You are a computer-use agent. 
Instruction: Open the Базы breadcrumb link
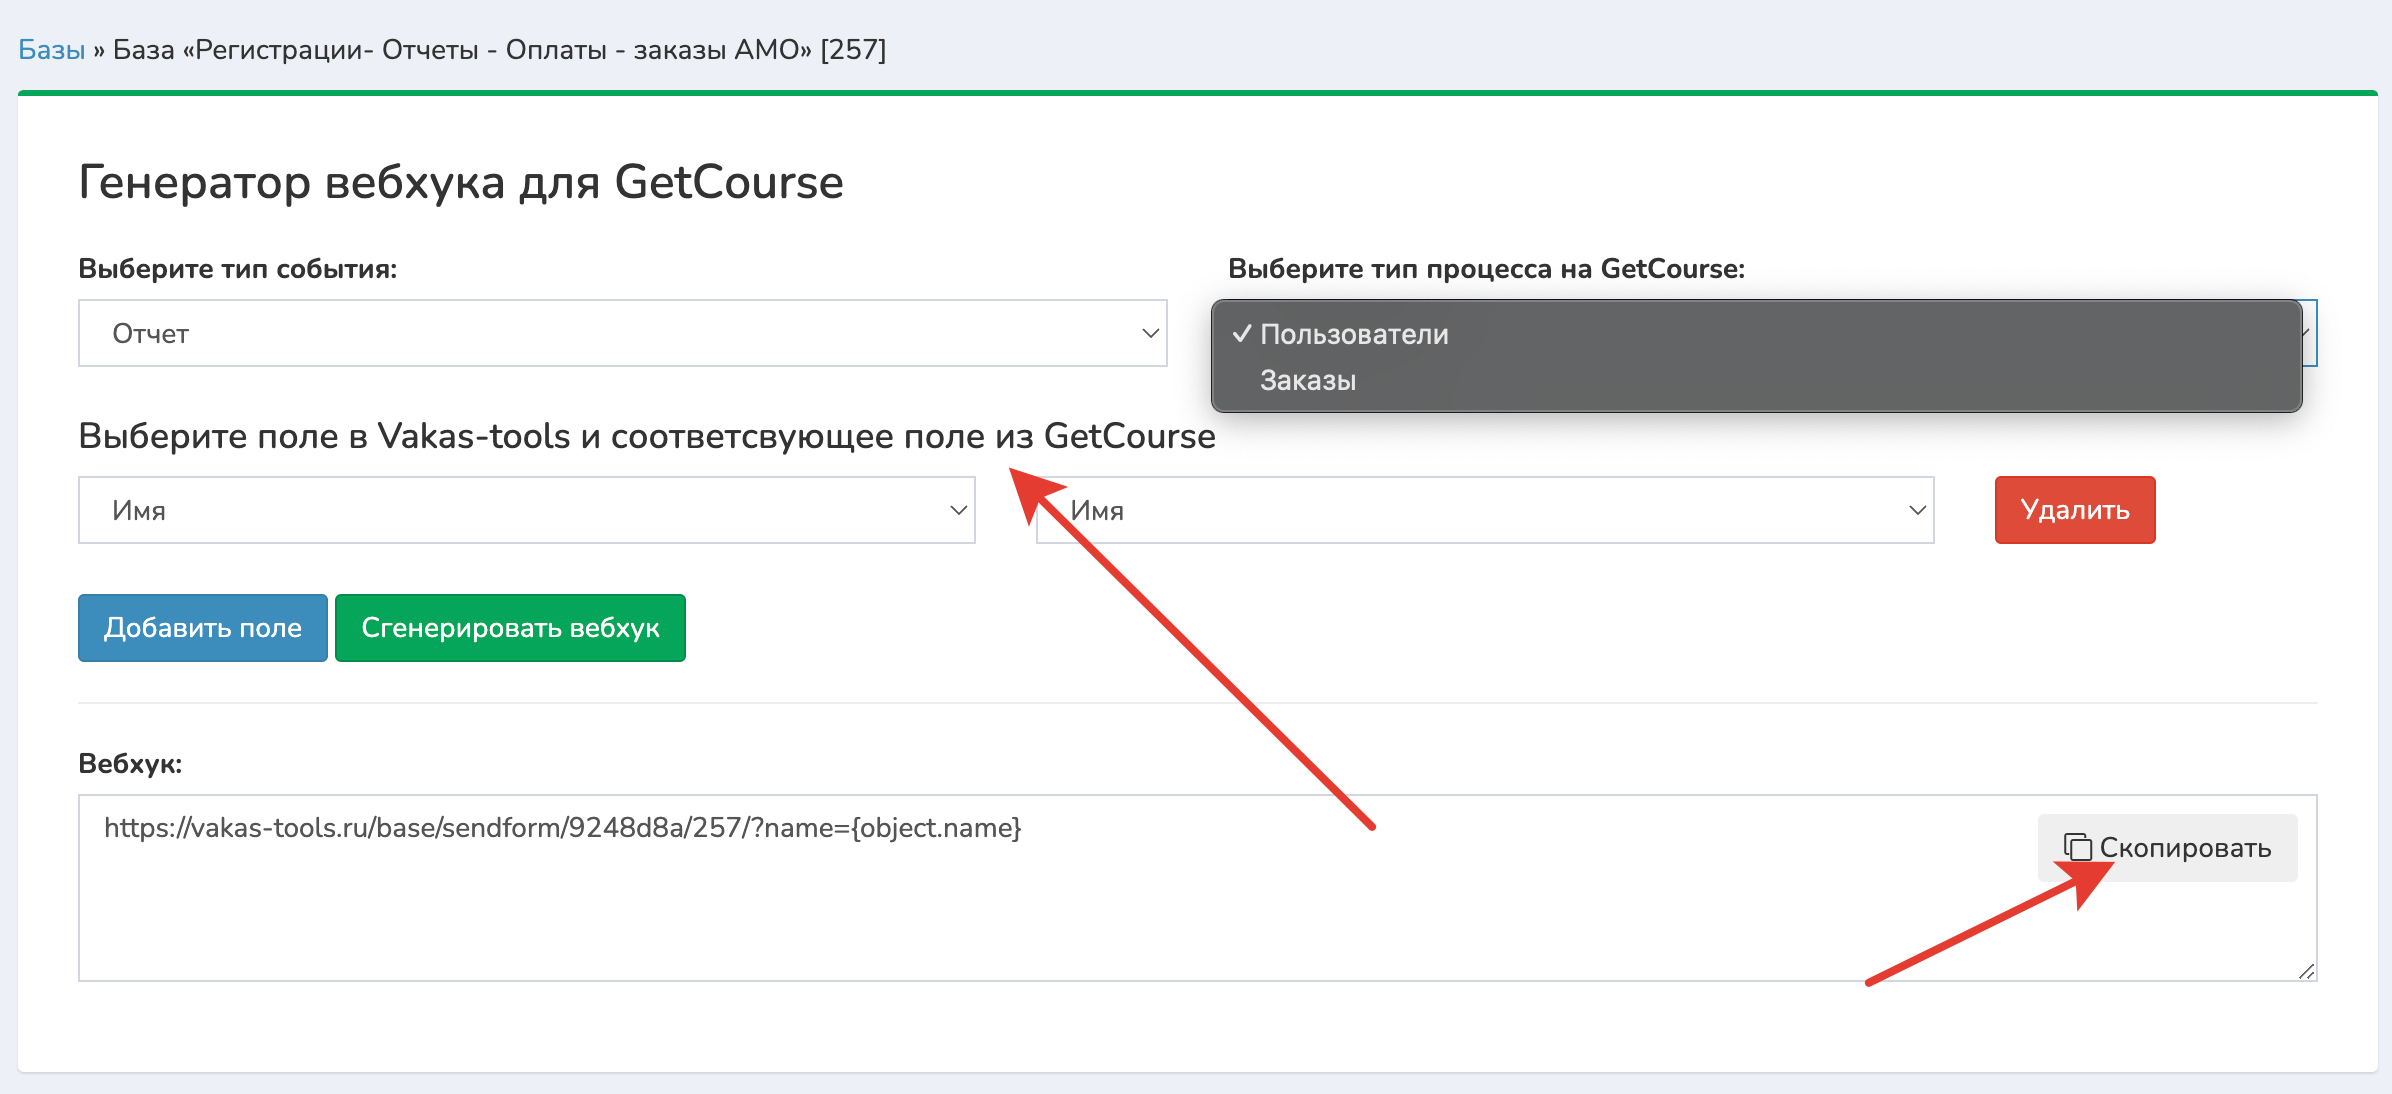[x=52, y=50]
